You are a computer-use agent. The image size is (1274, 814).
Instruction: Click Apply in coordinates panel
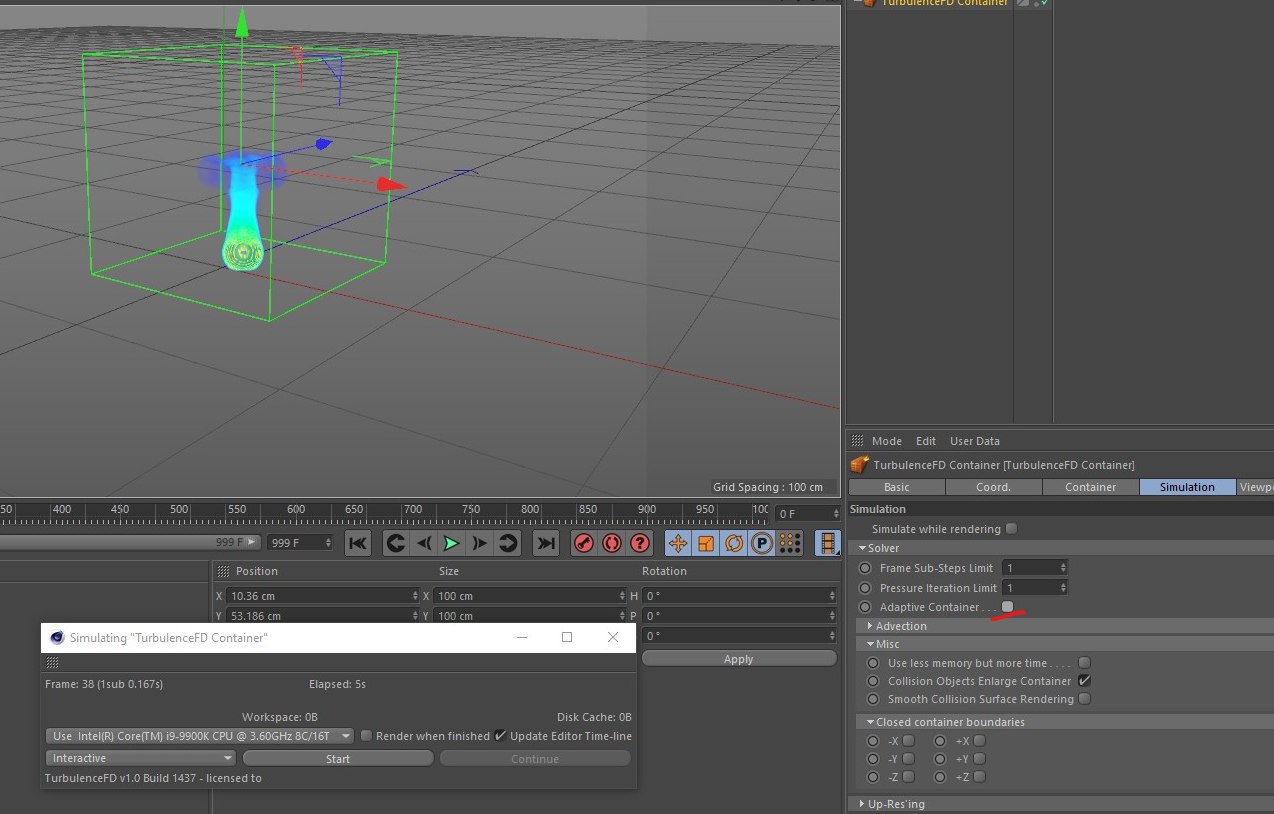pos(738,659)
